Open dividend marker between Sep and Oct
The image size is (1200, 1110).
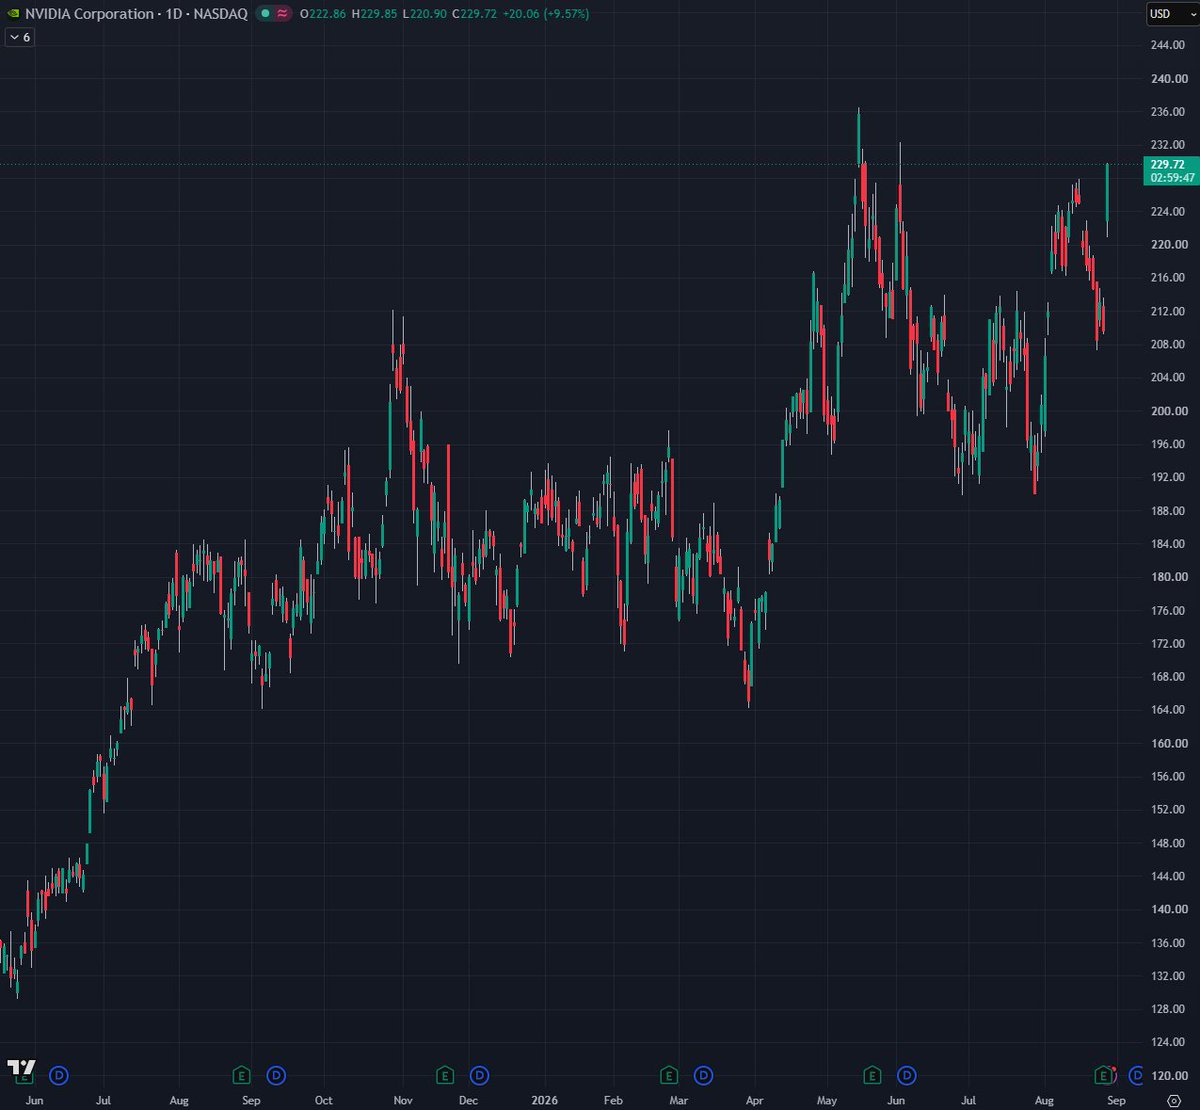tap(276, 1075)
